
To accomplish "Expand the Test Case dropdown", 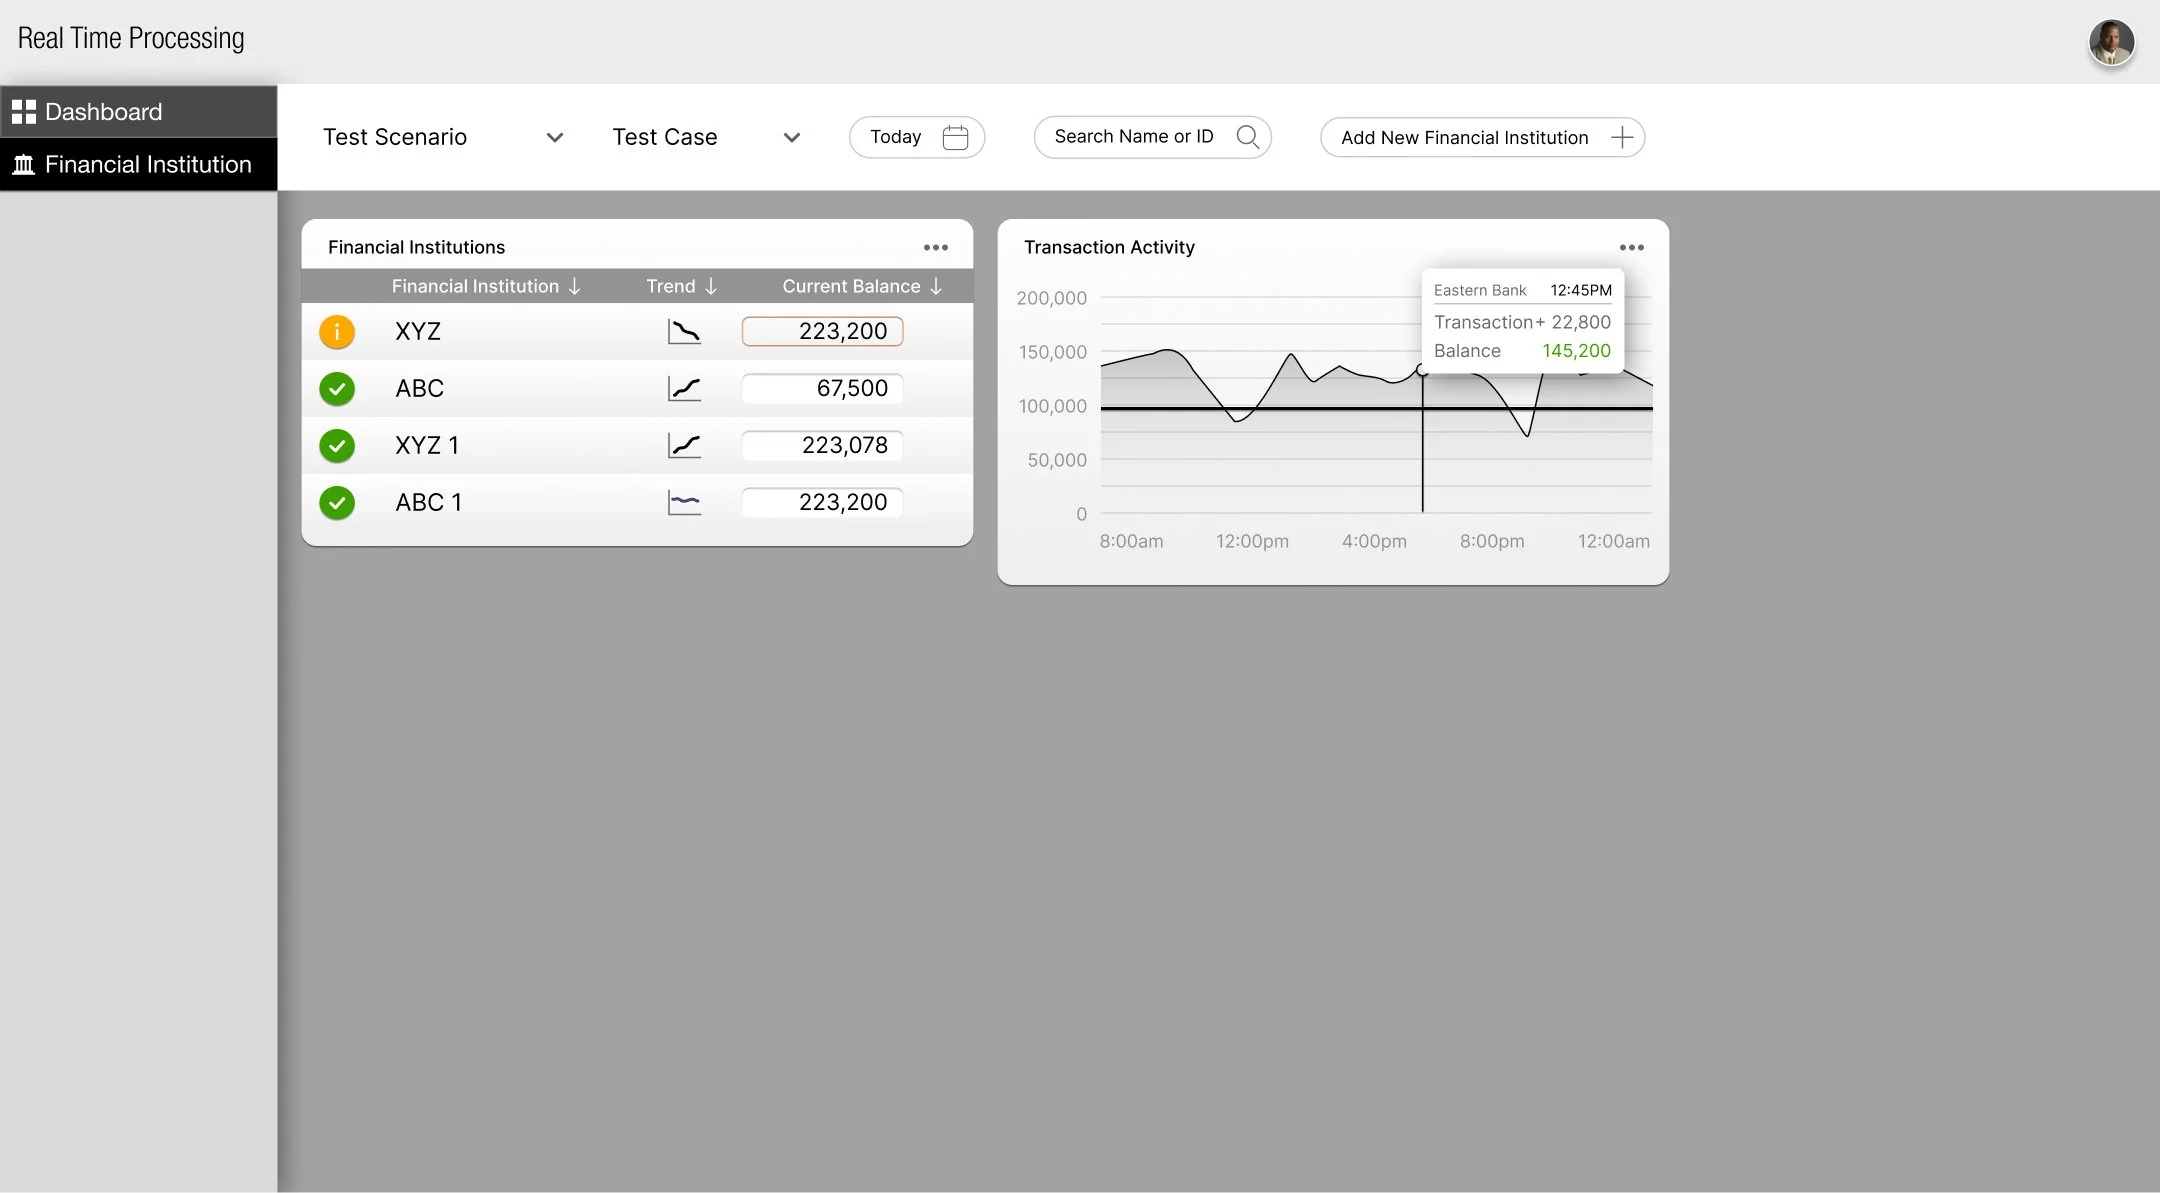I will [x=791, y=137].
